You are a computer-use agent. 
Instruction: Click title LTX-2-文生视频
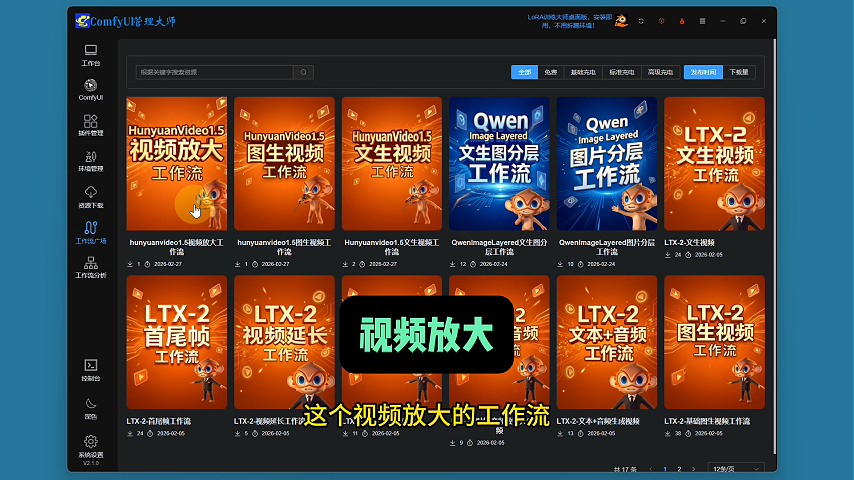689,242
